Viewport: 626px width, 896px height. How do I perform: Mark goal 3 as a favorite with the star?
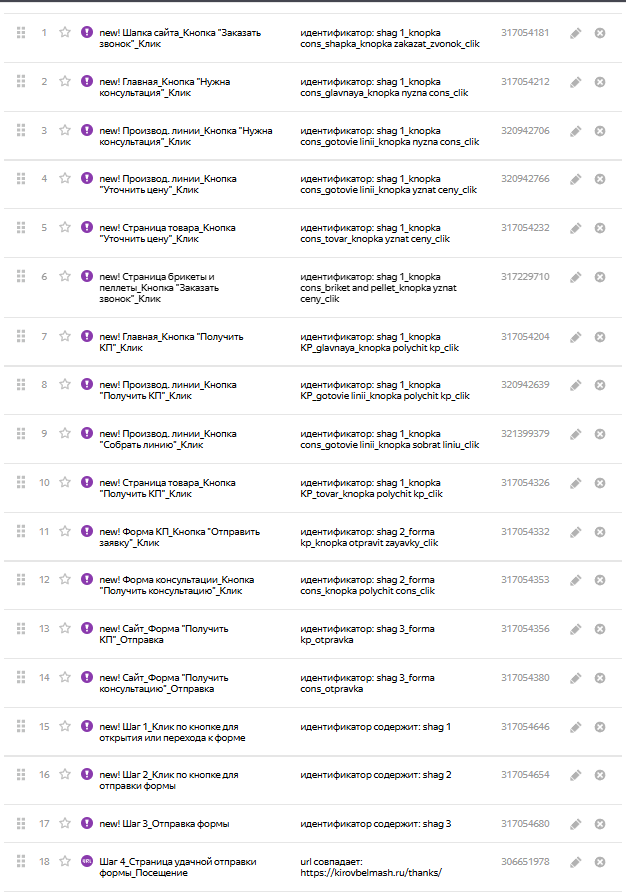[65, 130]
